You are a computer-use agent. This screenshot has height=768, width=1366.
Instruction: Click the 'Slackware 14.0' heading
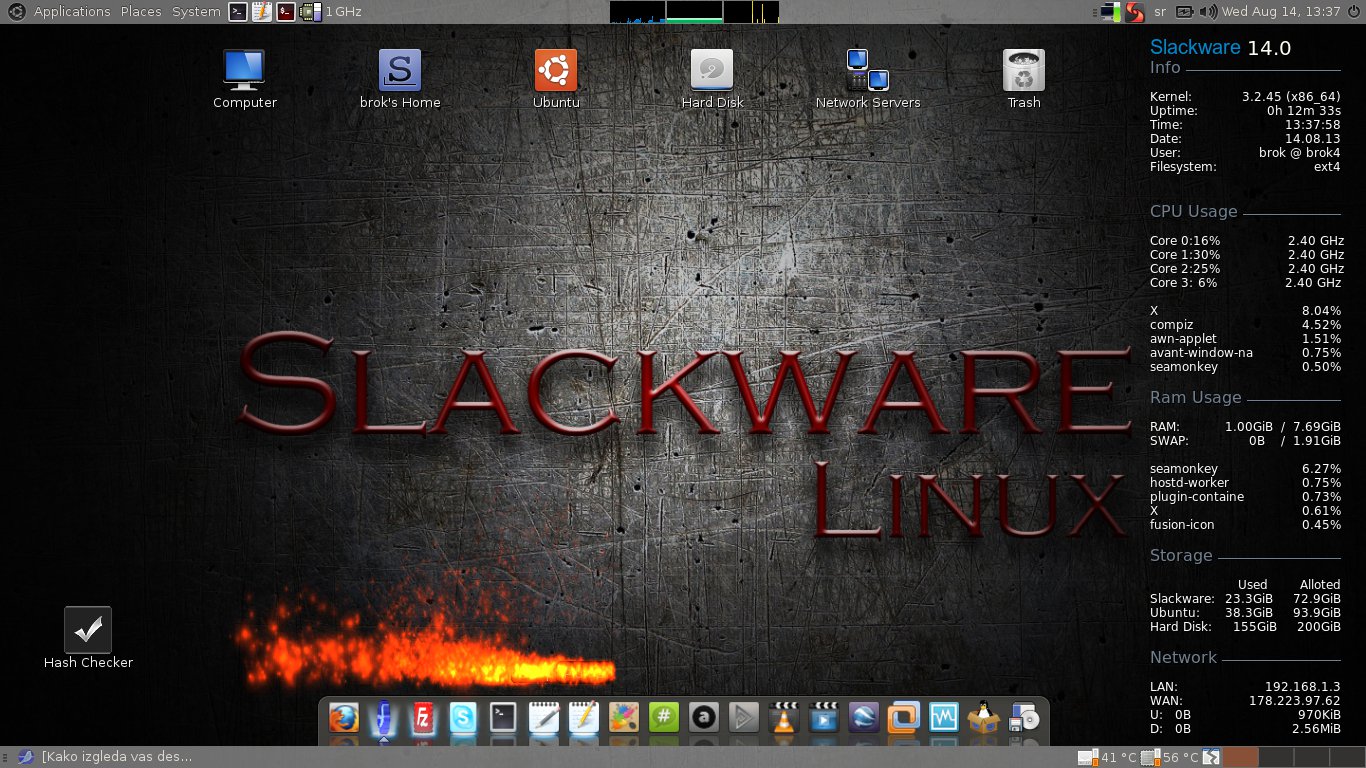pos(1220,47)
